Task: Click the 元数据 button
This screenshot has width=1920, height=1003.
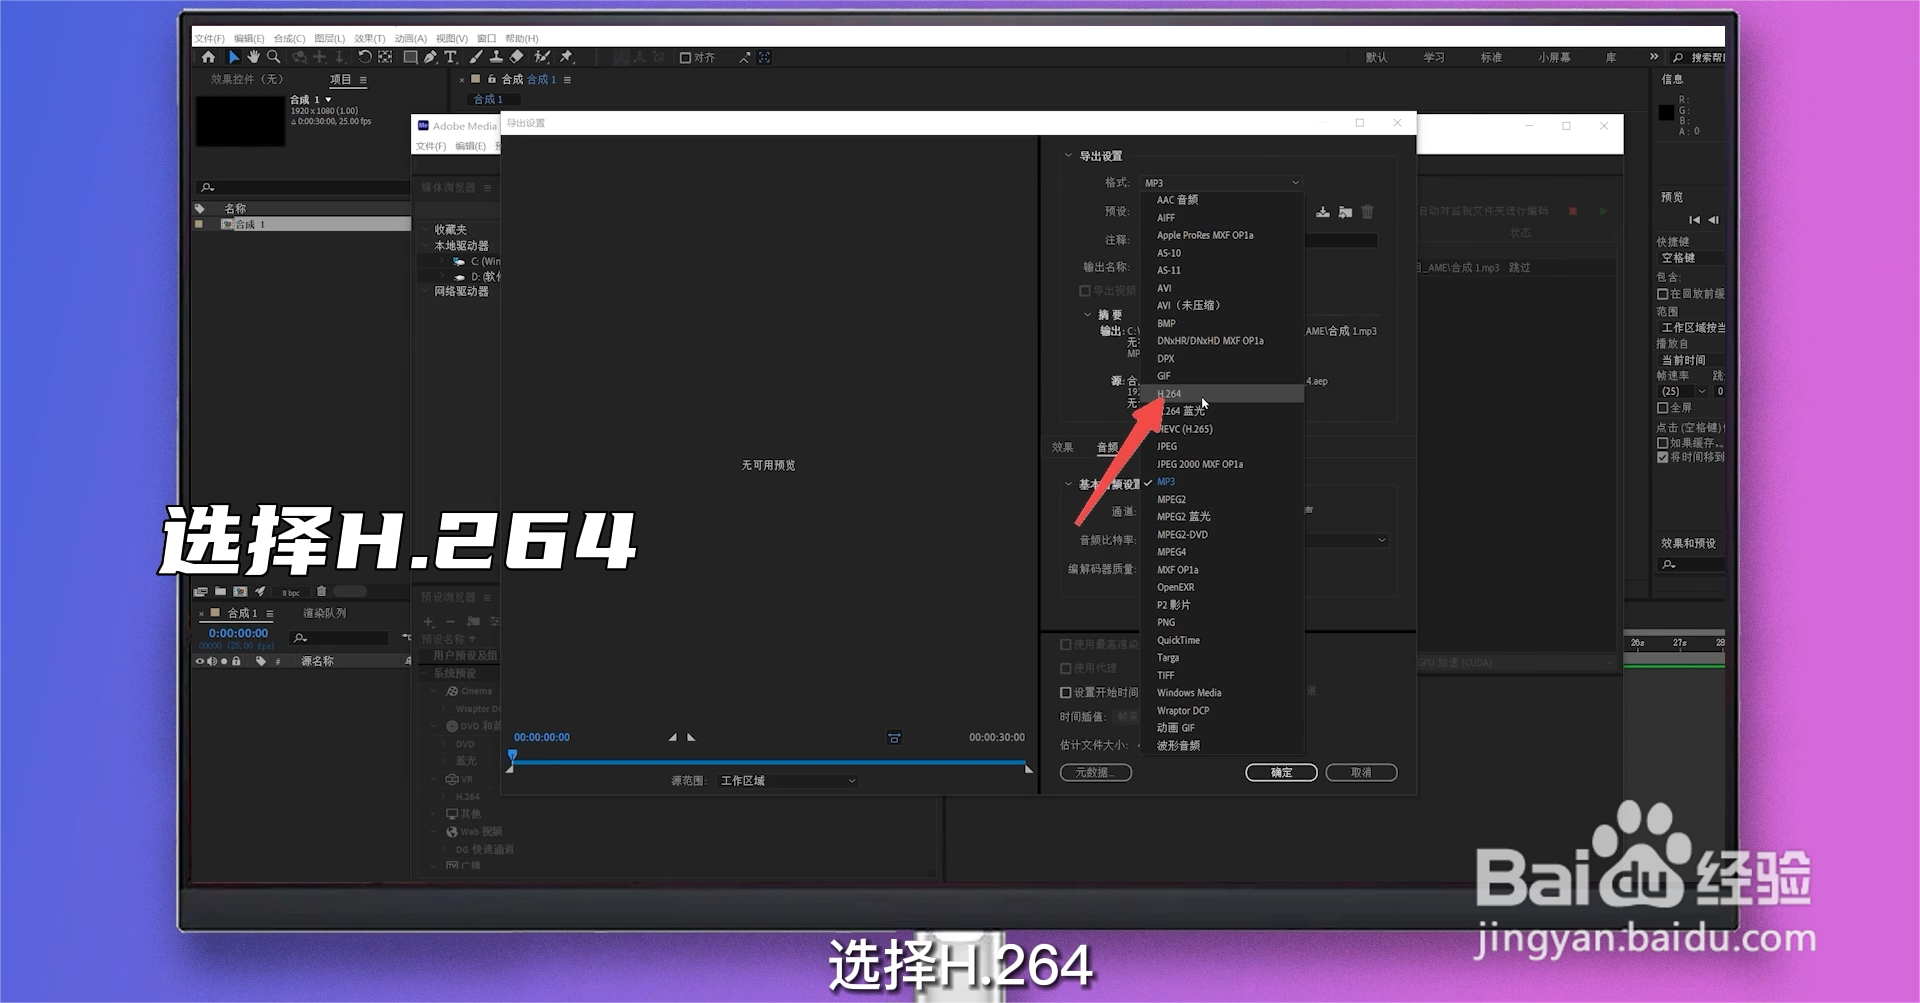Action: [x=1095, y=773]
